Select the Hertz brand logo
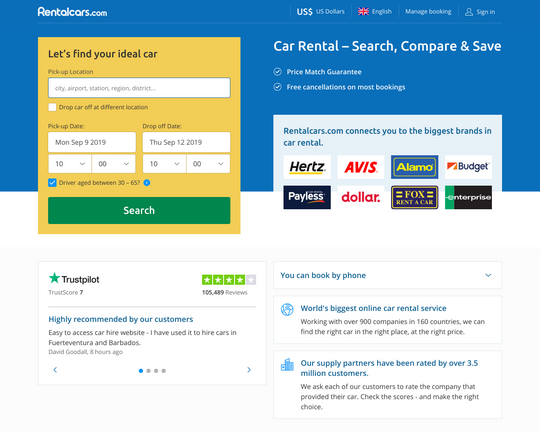The height and width of the screenshot is (432, 540). point(307,167)
